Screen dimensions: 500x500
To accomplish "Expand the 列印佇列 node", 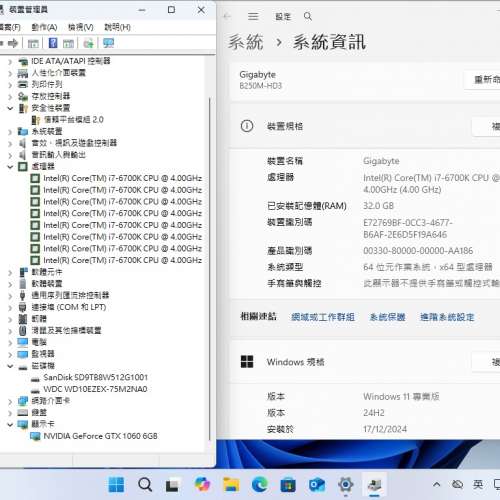I will tap(10, 85).
